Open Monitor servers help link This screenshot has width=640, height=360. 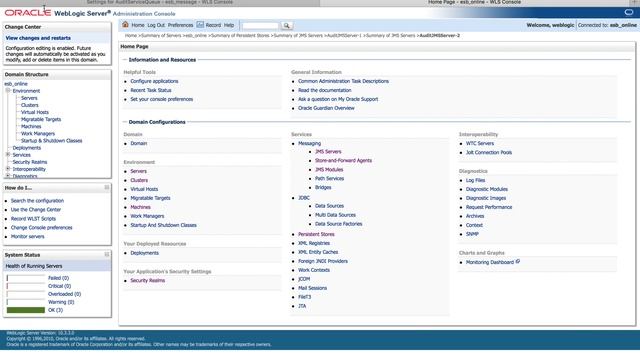click(27, 237)
